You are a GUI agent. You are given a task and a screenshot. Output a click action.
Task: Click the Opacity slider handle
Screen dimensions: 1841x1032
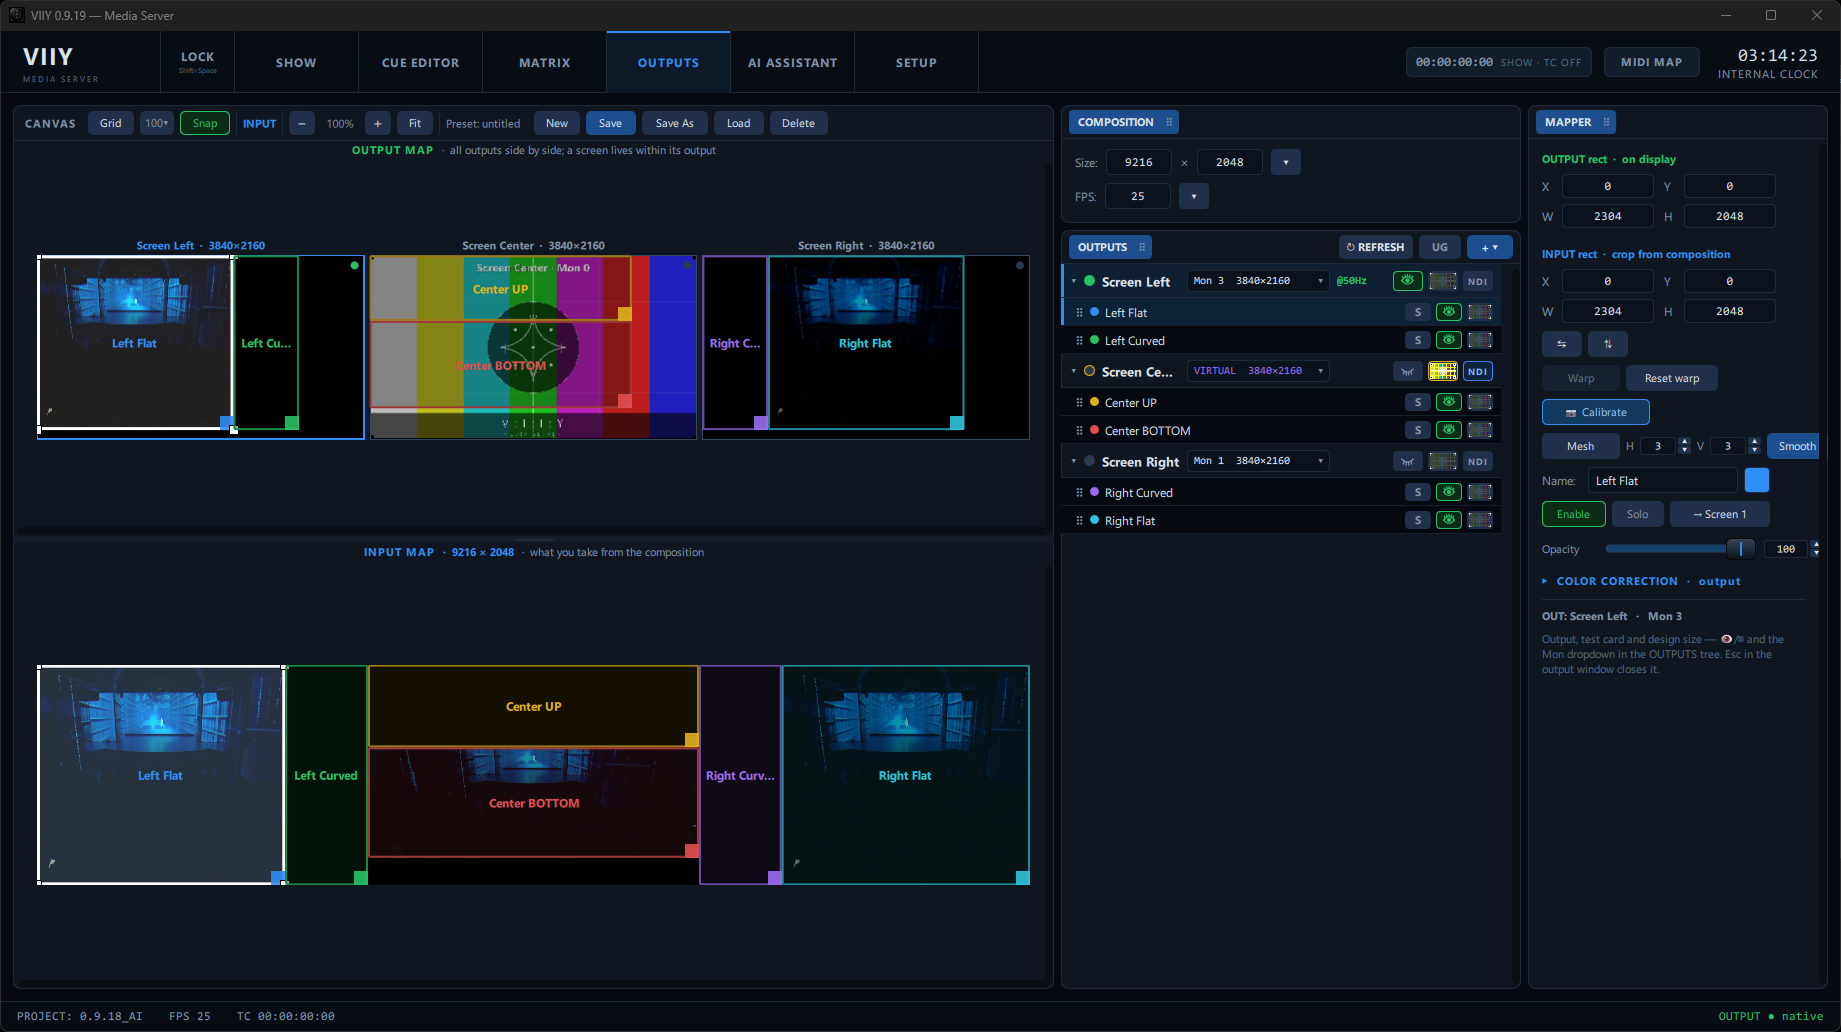(1740, 548)
